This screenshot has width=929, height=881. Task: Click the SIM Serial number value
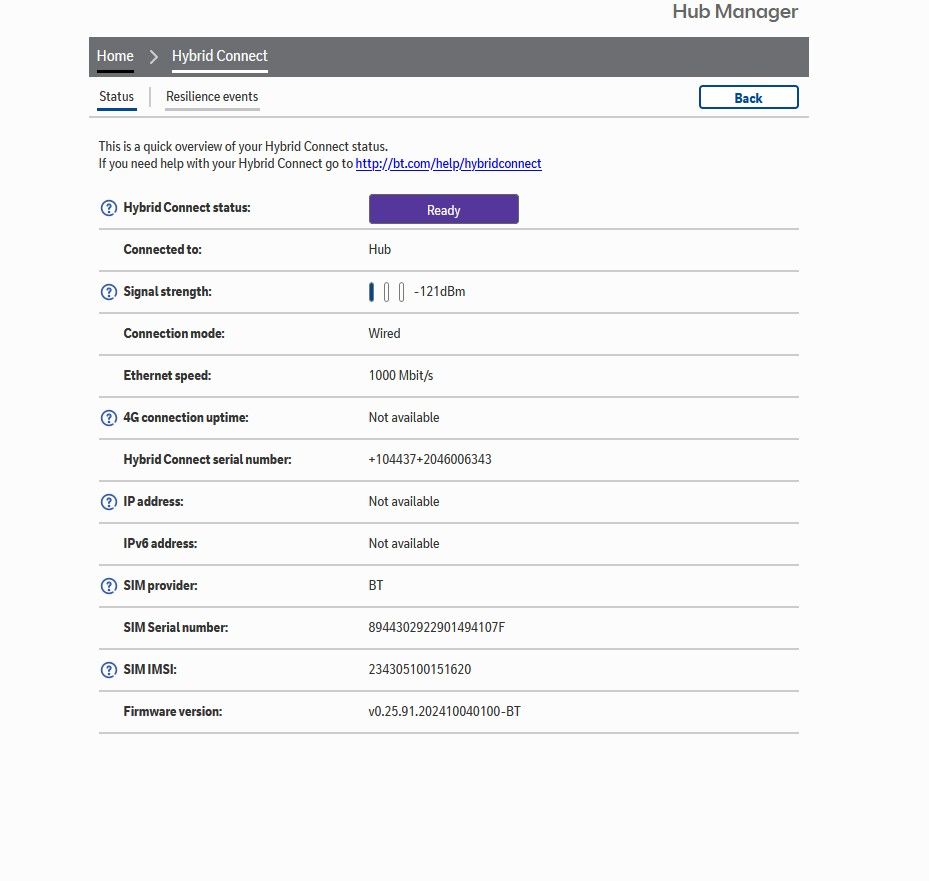[436, 628]
